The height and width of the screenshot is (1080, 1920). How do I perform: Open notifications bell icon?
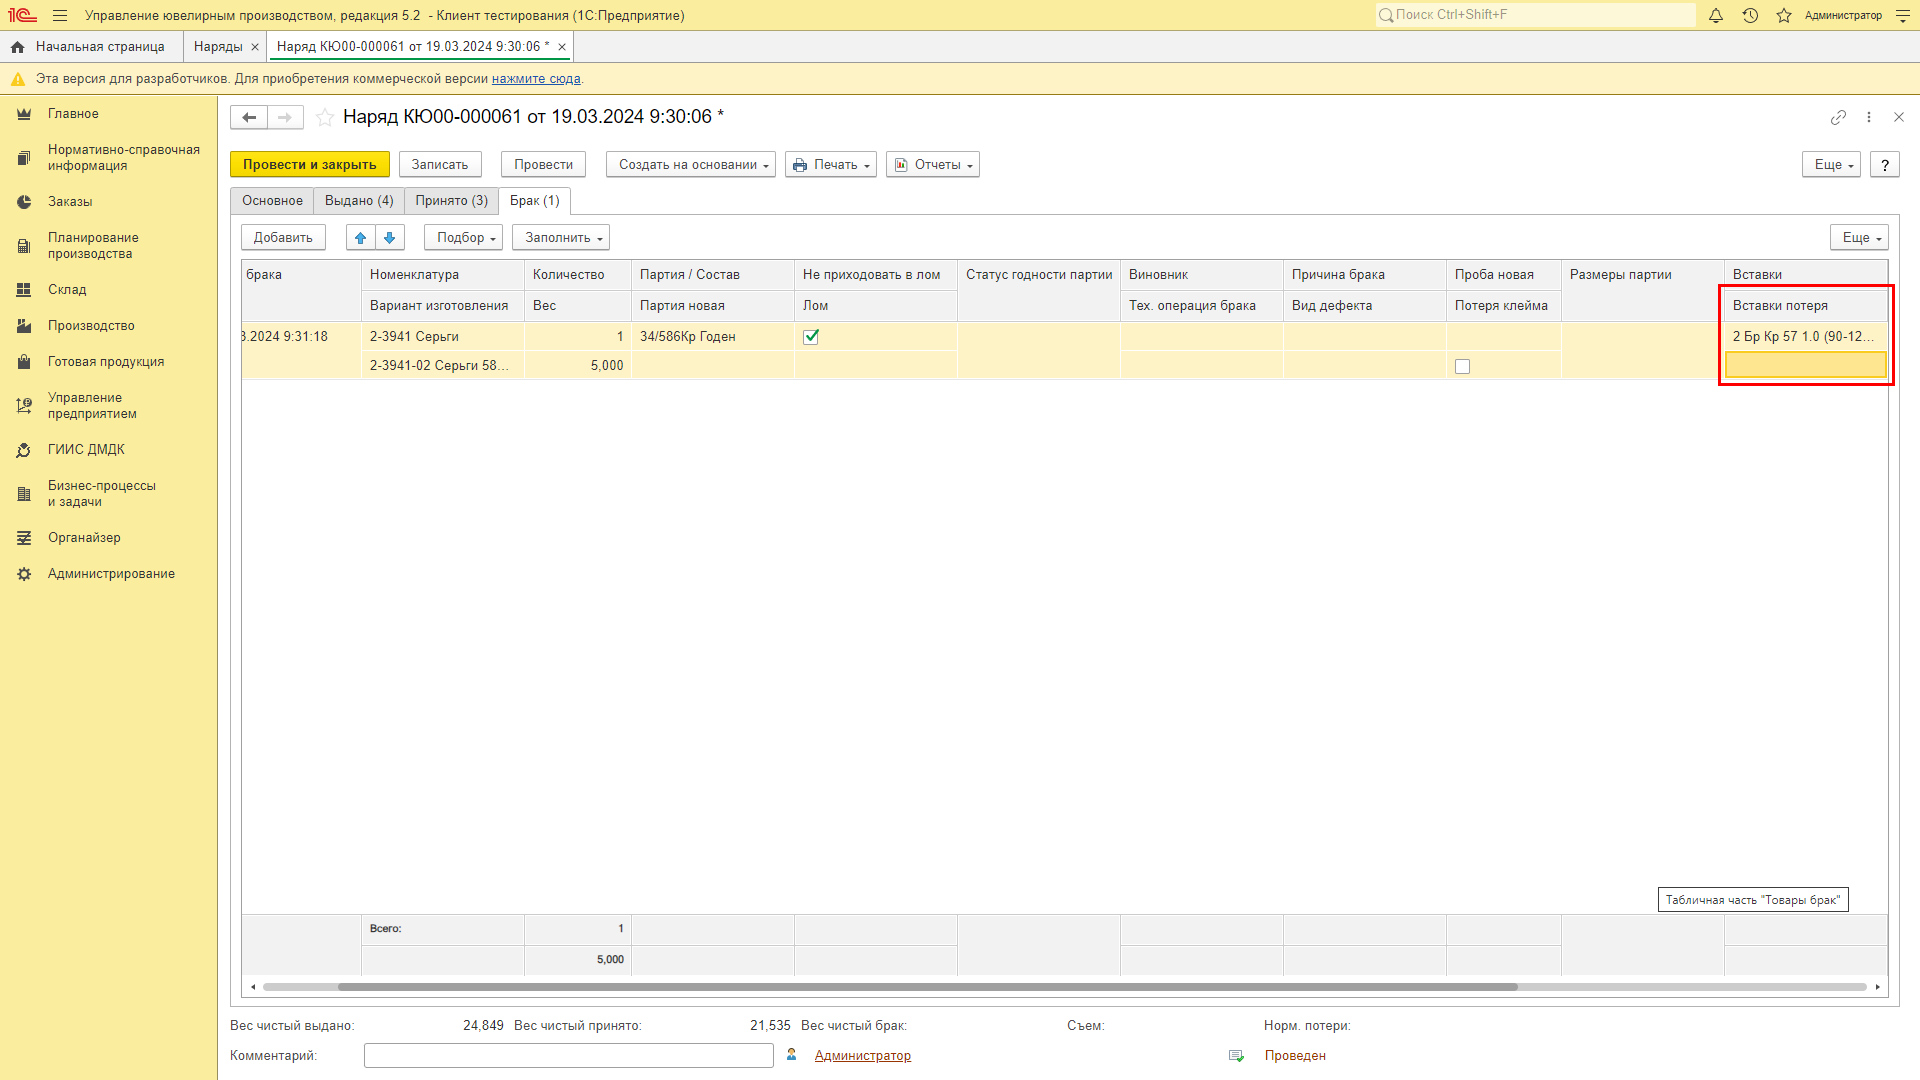pyautogui.click(x=1716, y=15)
